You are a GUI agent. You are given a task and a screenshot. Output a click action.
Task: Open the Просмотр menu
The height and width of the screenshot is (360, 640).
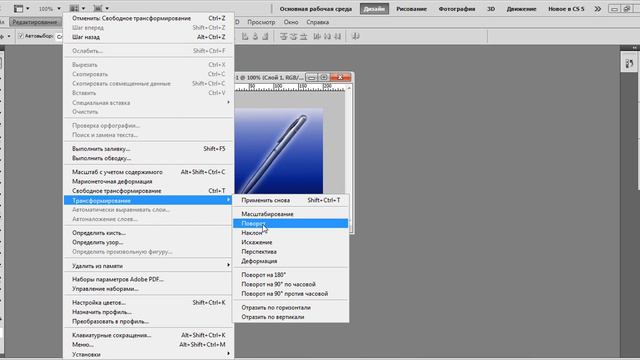[x=261, y=22]
